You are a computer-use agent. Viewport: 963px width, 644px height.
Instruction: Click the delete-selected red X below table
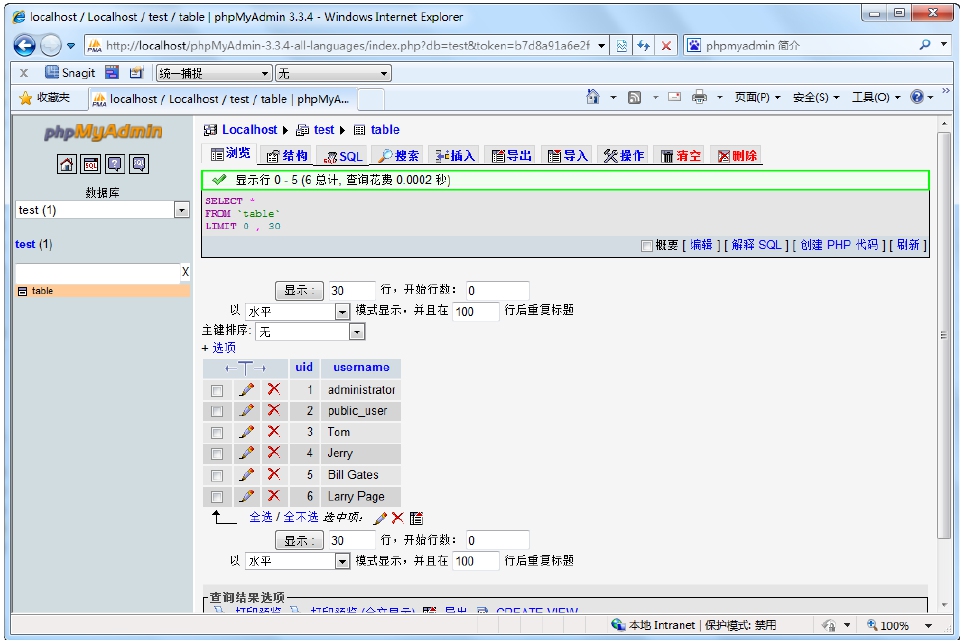398,518
